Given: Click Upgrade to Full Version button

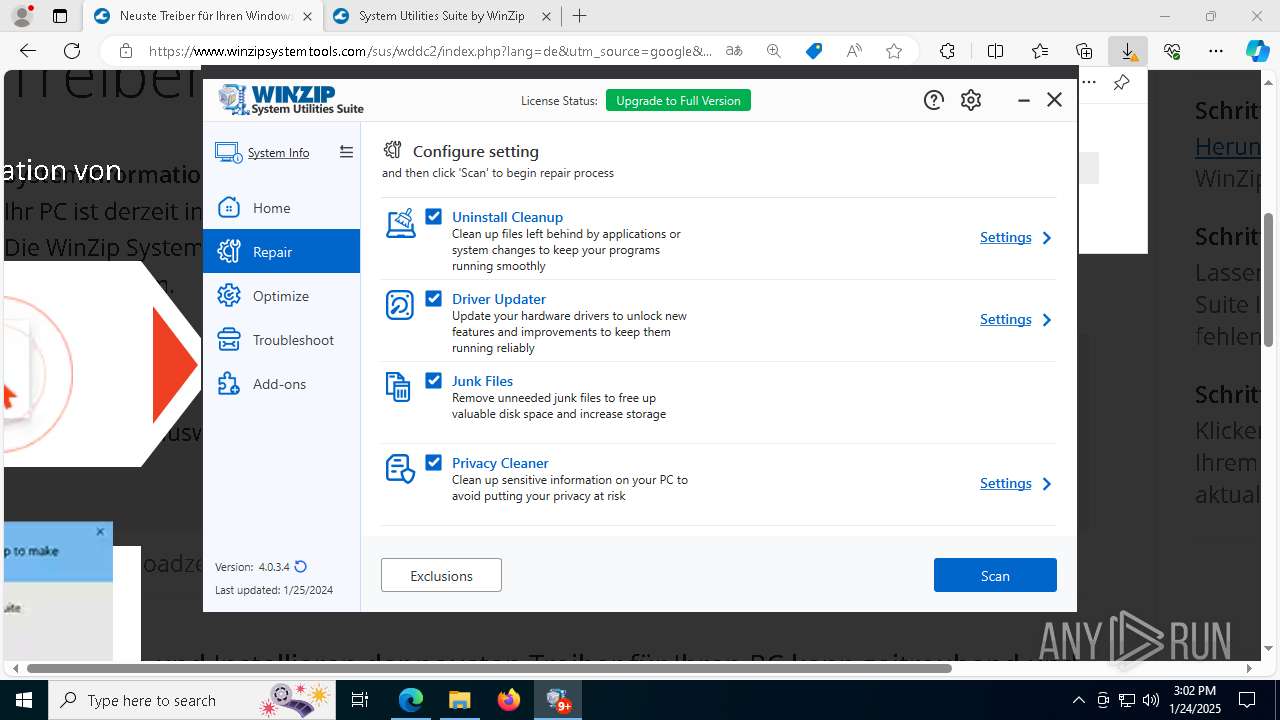Looking at the screenshot, I should 678,100.
